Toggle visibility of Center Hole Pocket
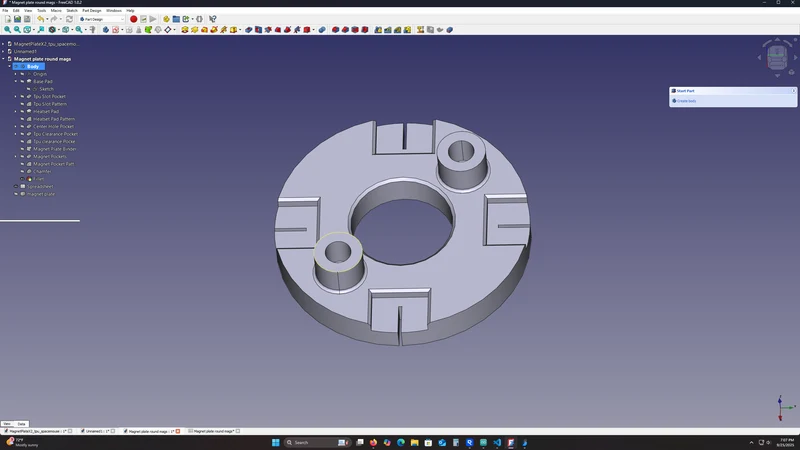Screen dimensions: 800x450 (x=22, y=127)
